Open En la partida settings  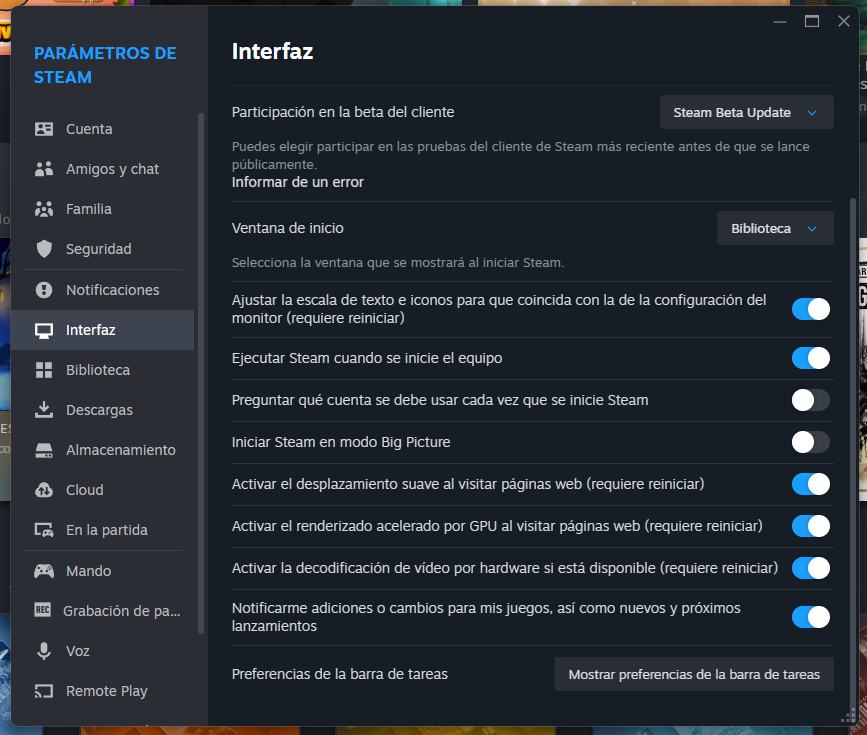point(107,530)
